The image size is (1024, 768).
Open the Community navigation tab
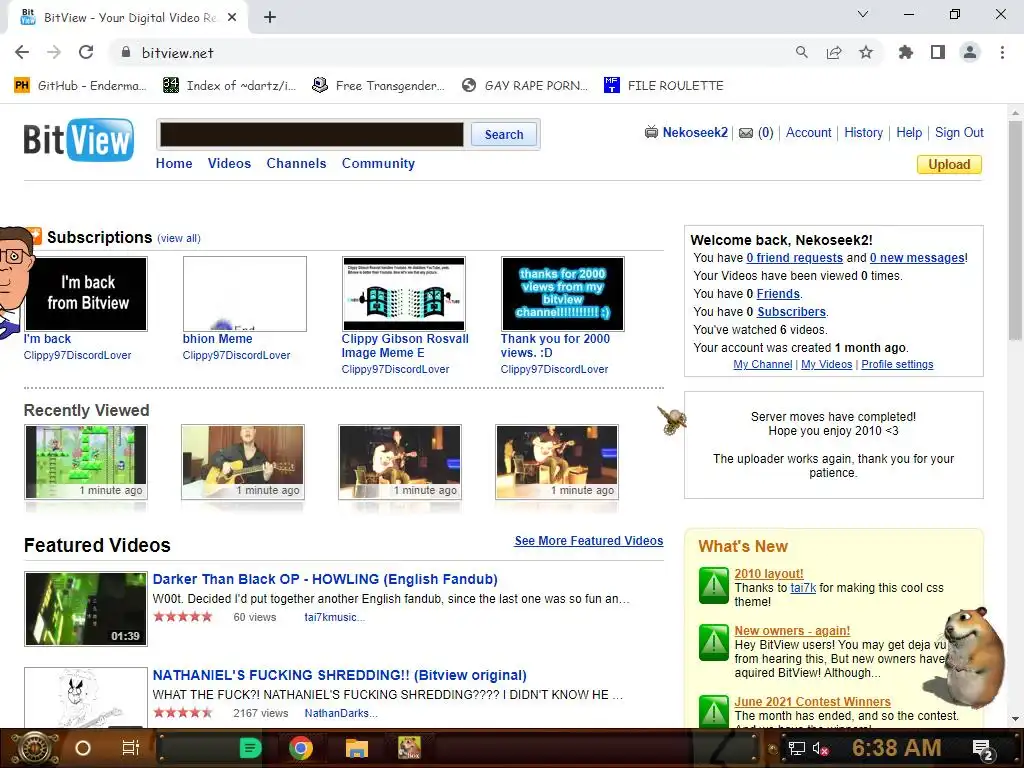(x=378, y=163)
